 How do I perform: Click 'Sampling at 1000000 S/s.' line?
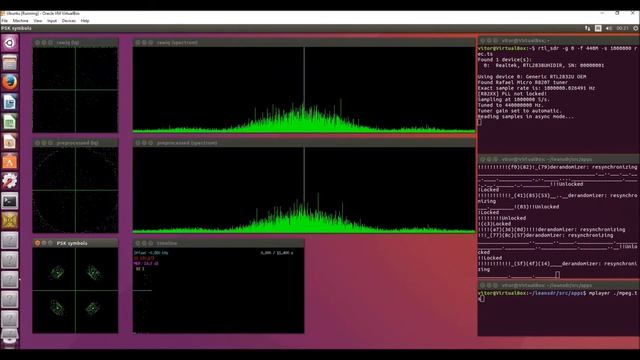click(514, 100)
